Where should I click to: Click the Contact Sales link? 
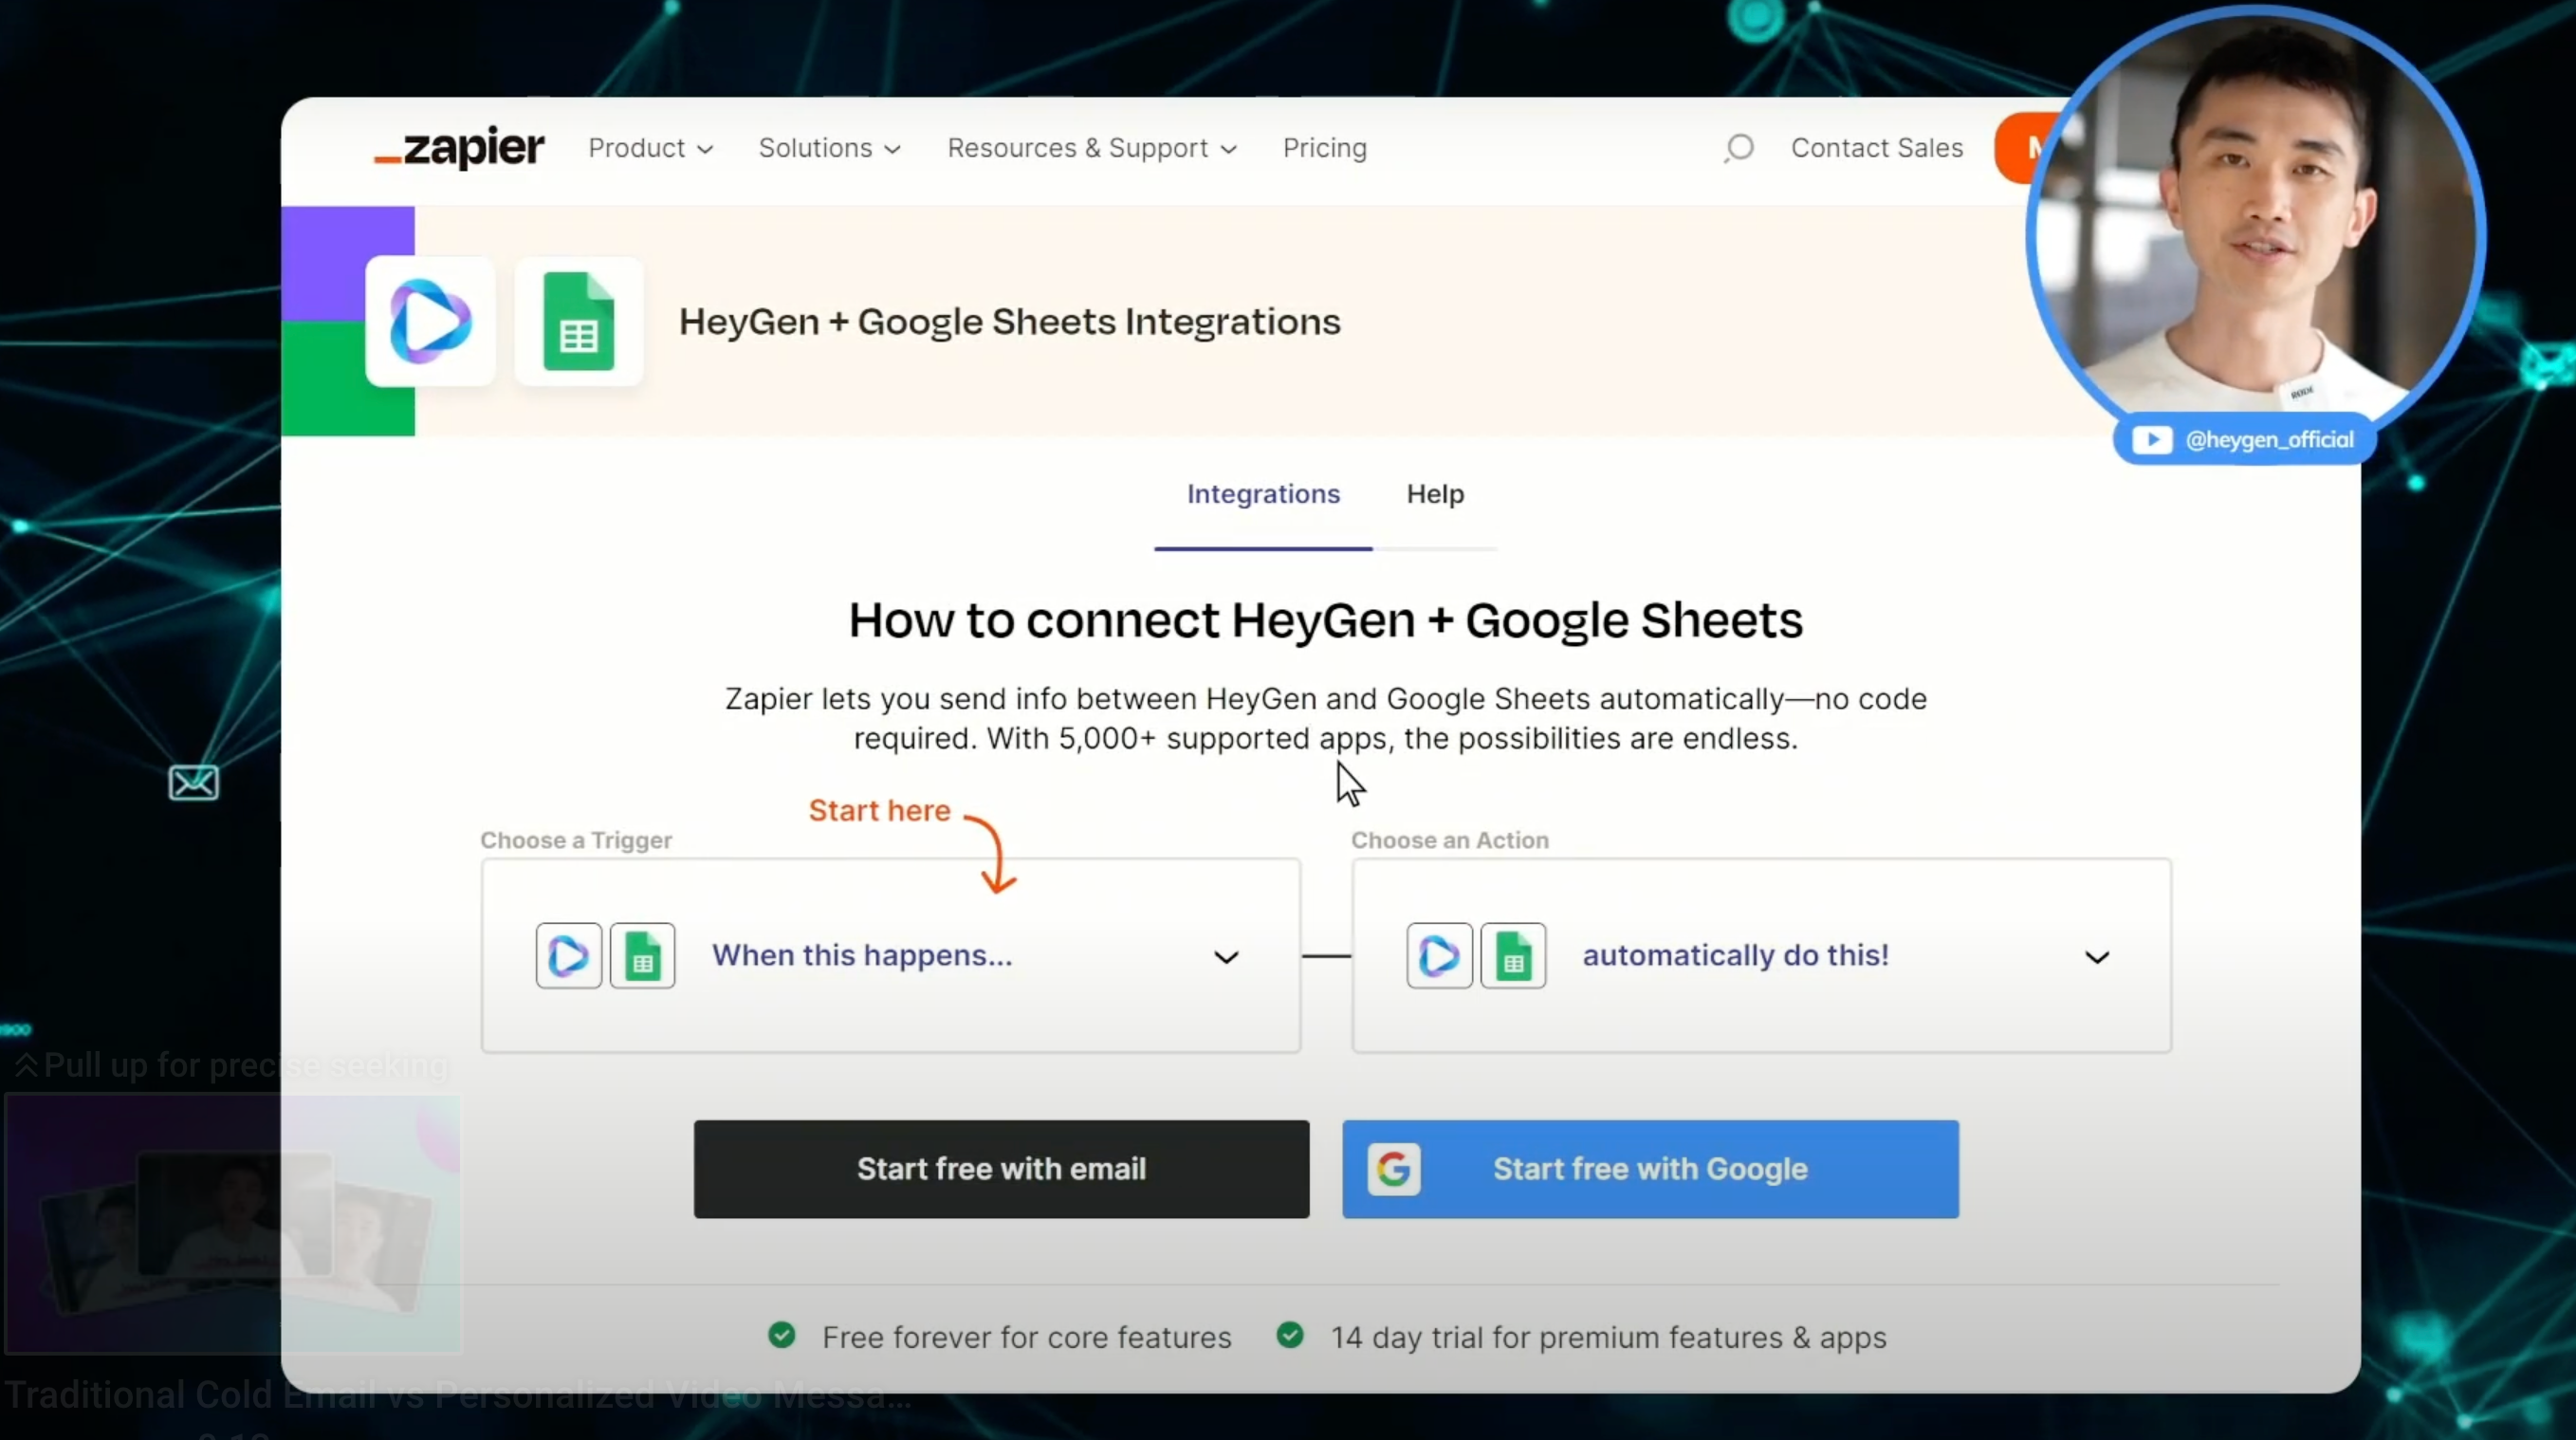coord(1876,148)
